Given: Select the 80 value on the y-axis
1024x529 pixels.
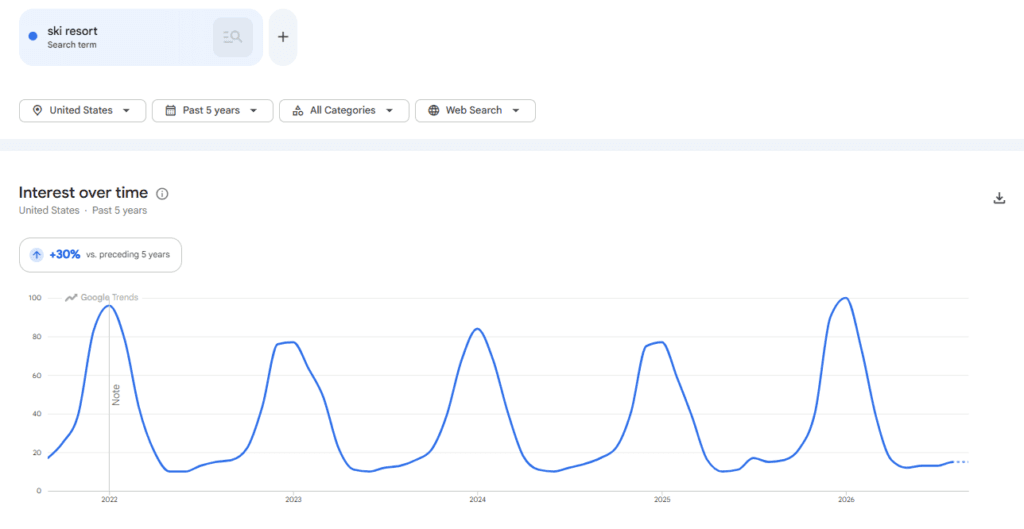Looking at the screenshot, I should 37,337.
